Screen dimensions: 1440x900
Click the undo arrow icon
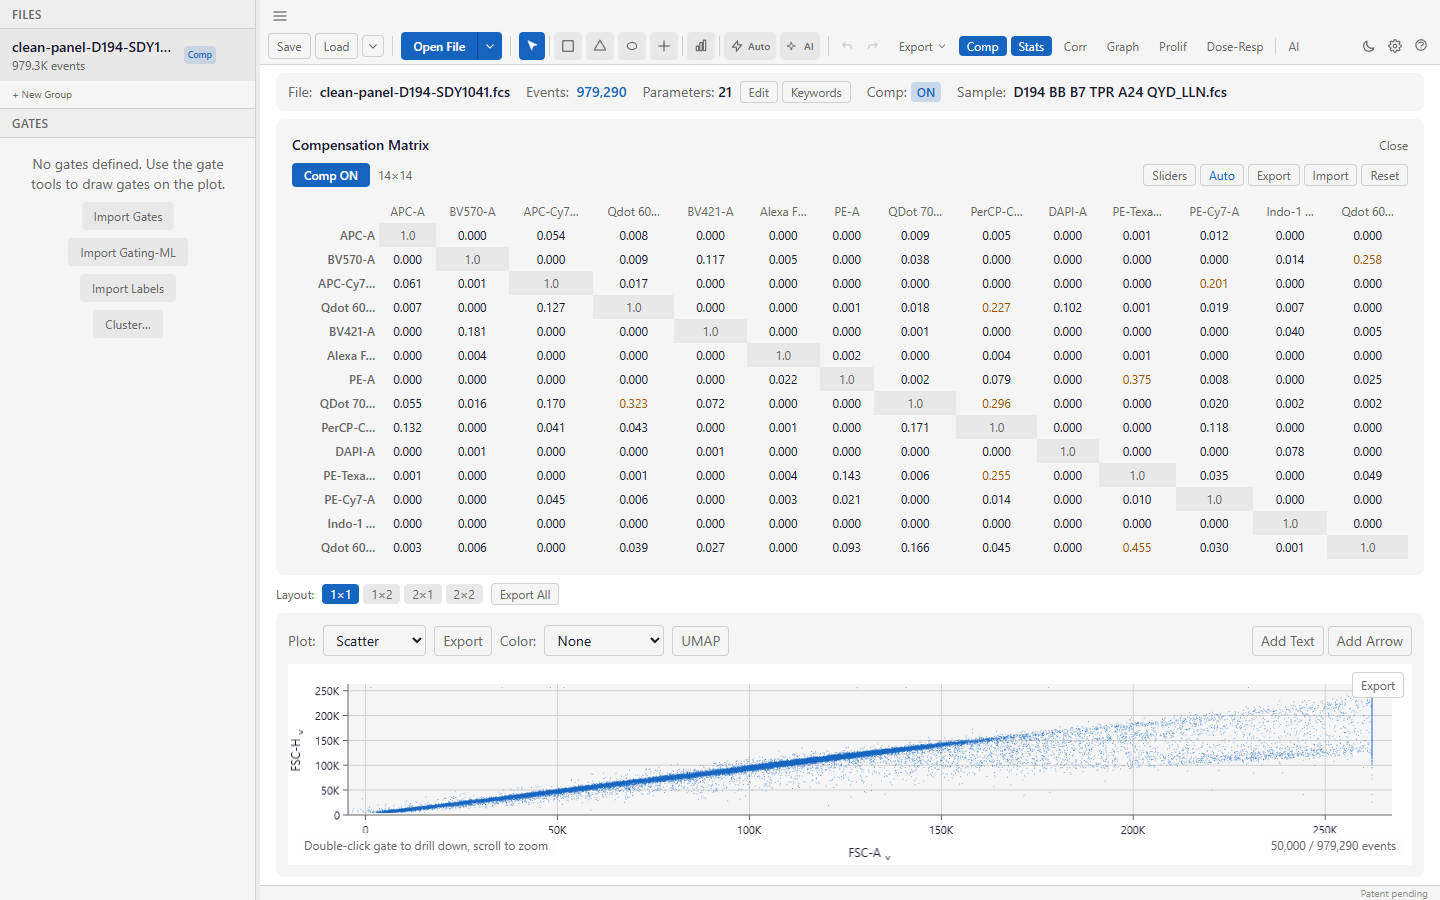coord(848,46)
